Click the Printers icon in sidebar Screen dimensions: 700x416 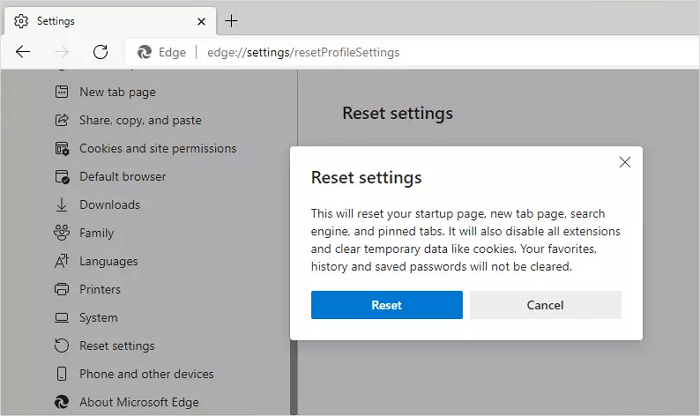click(x=60, y=289)
